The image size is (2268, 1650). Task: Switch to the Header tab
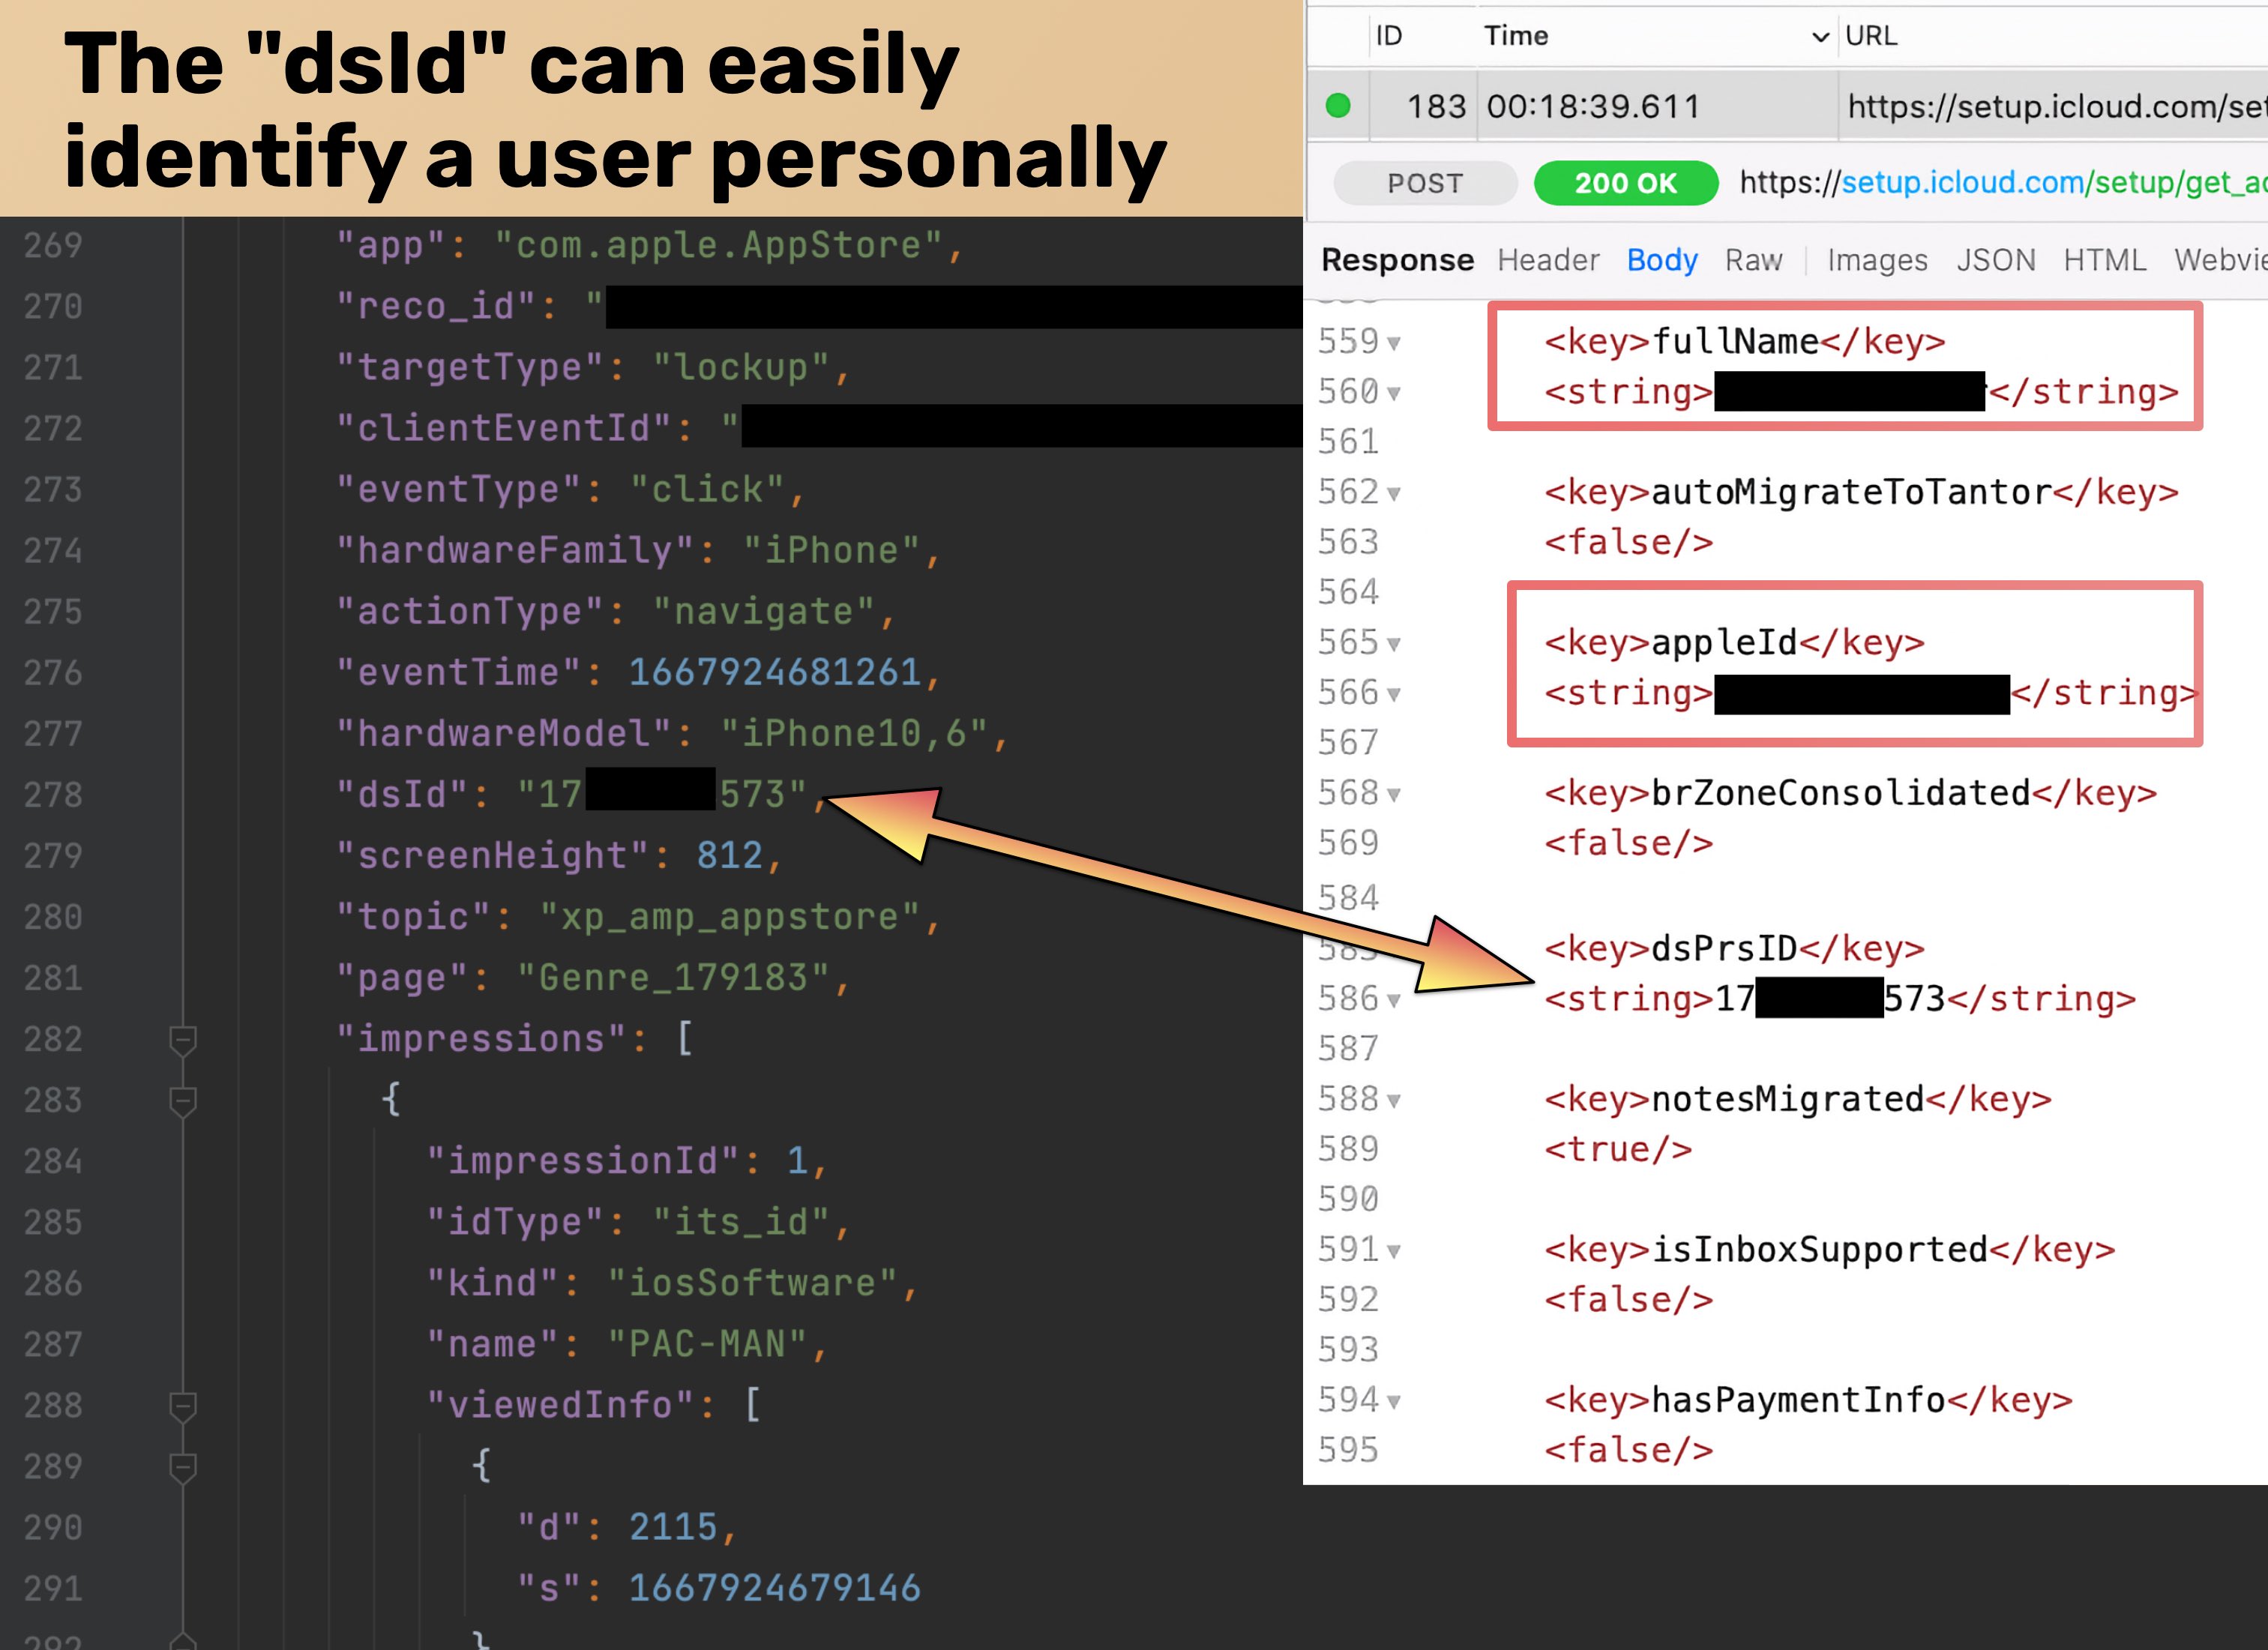1548,260
